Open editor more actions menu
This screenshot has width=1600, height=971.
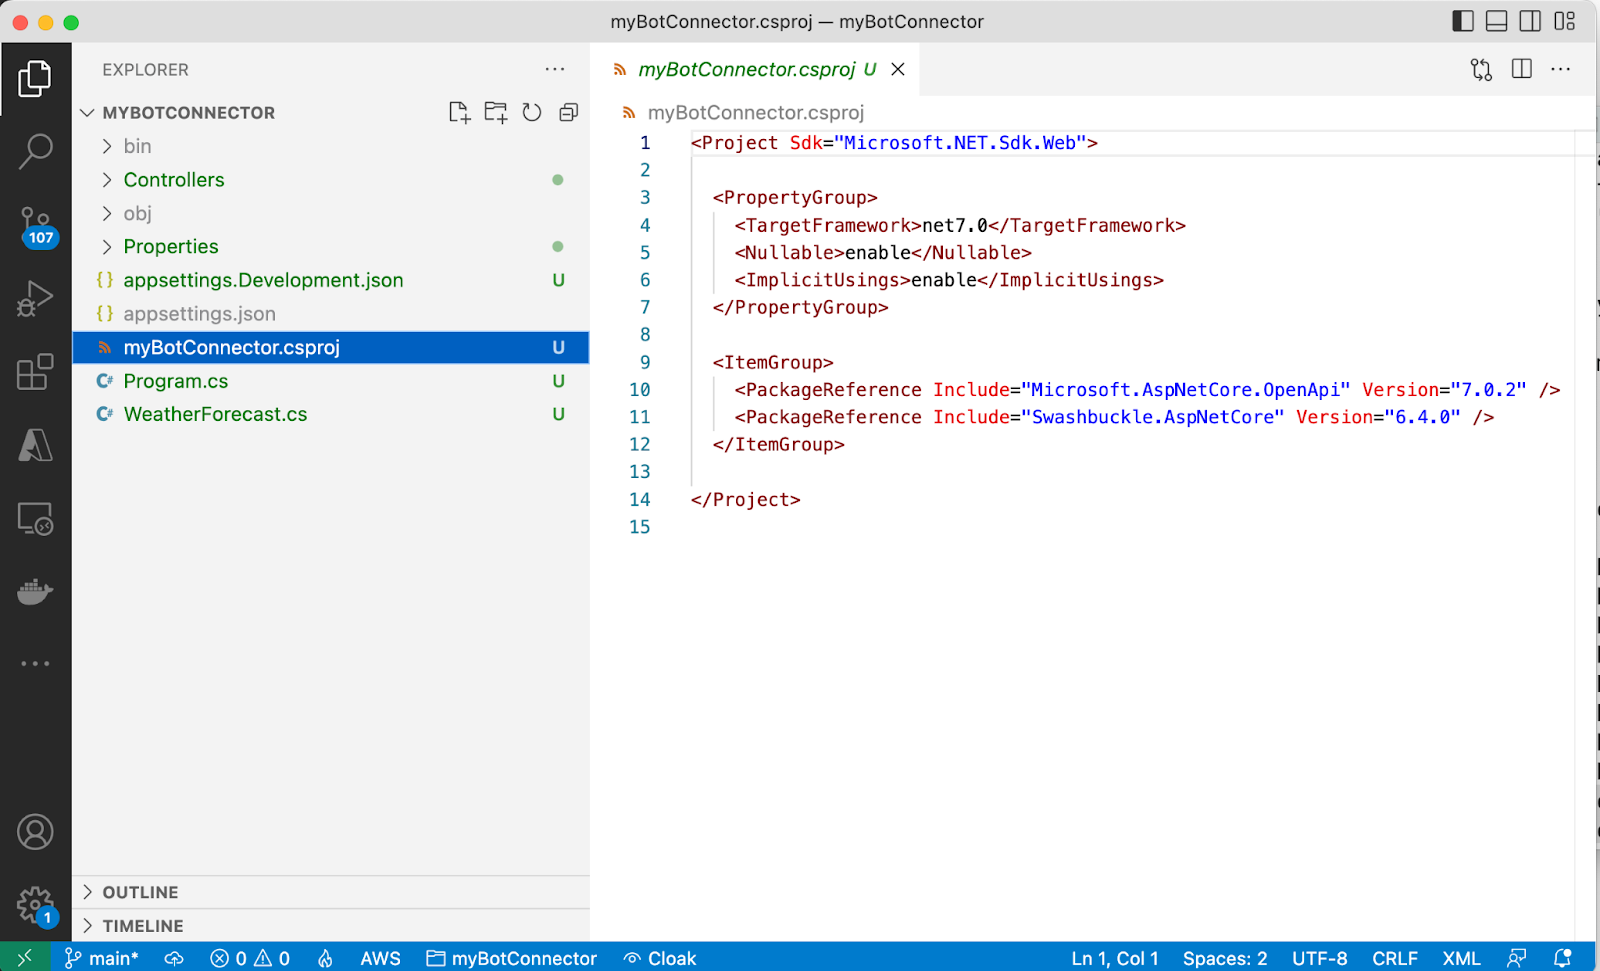(1561, 69)
